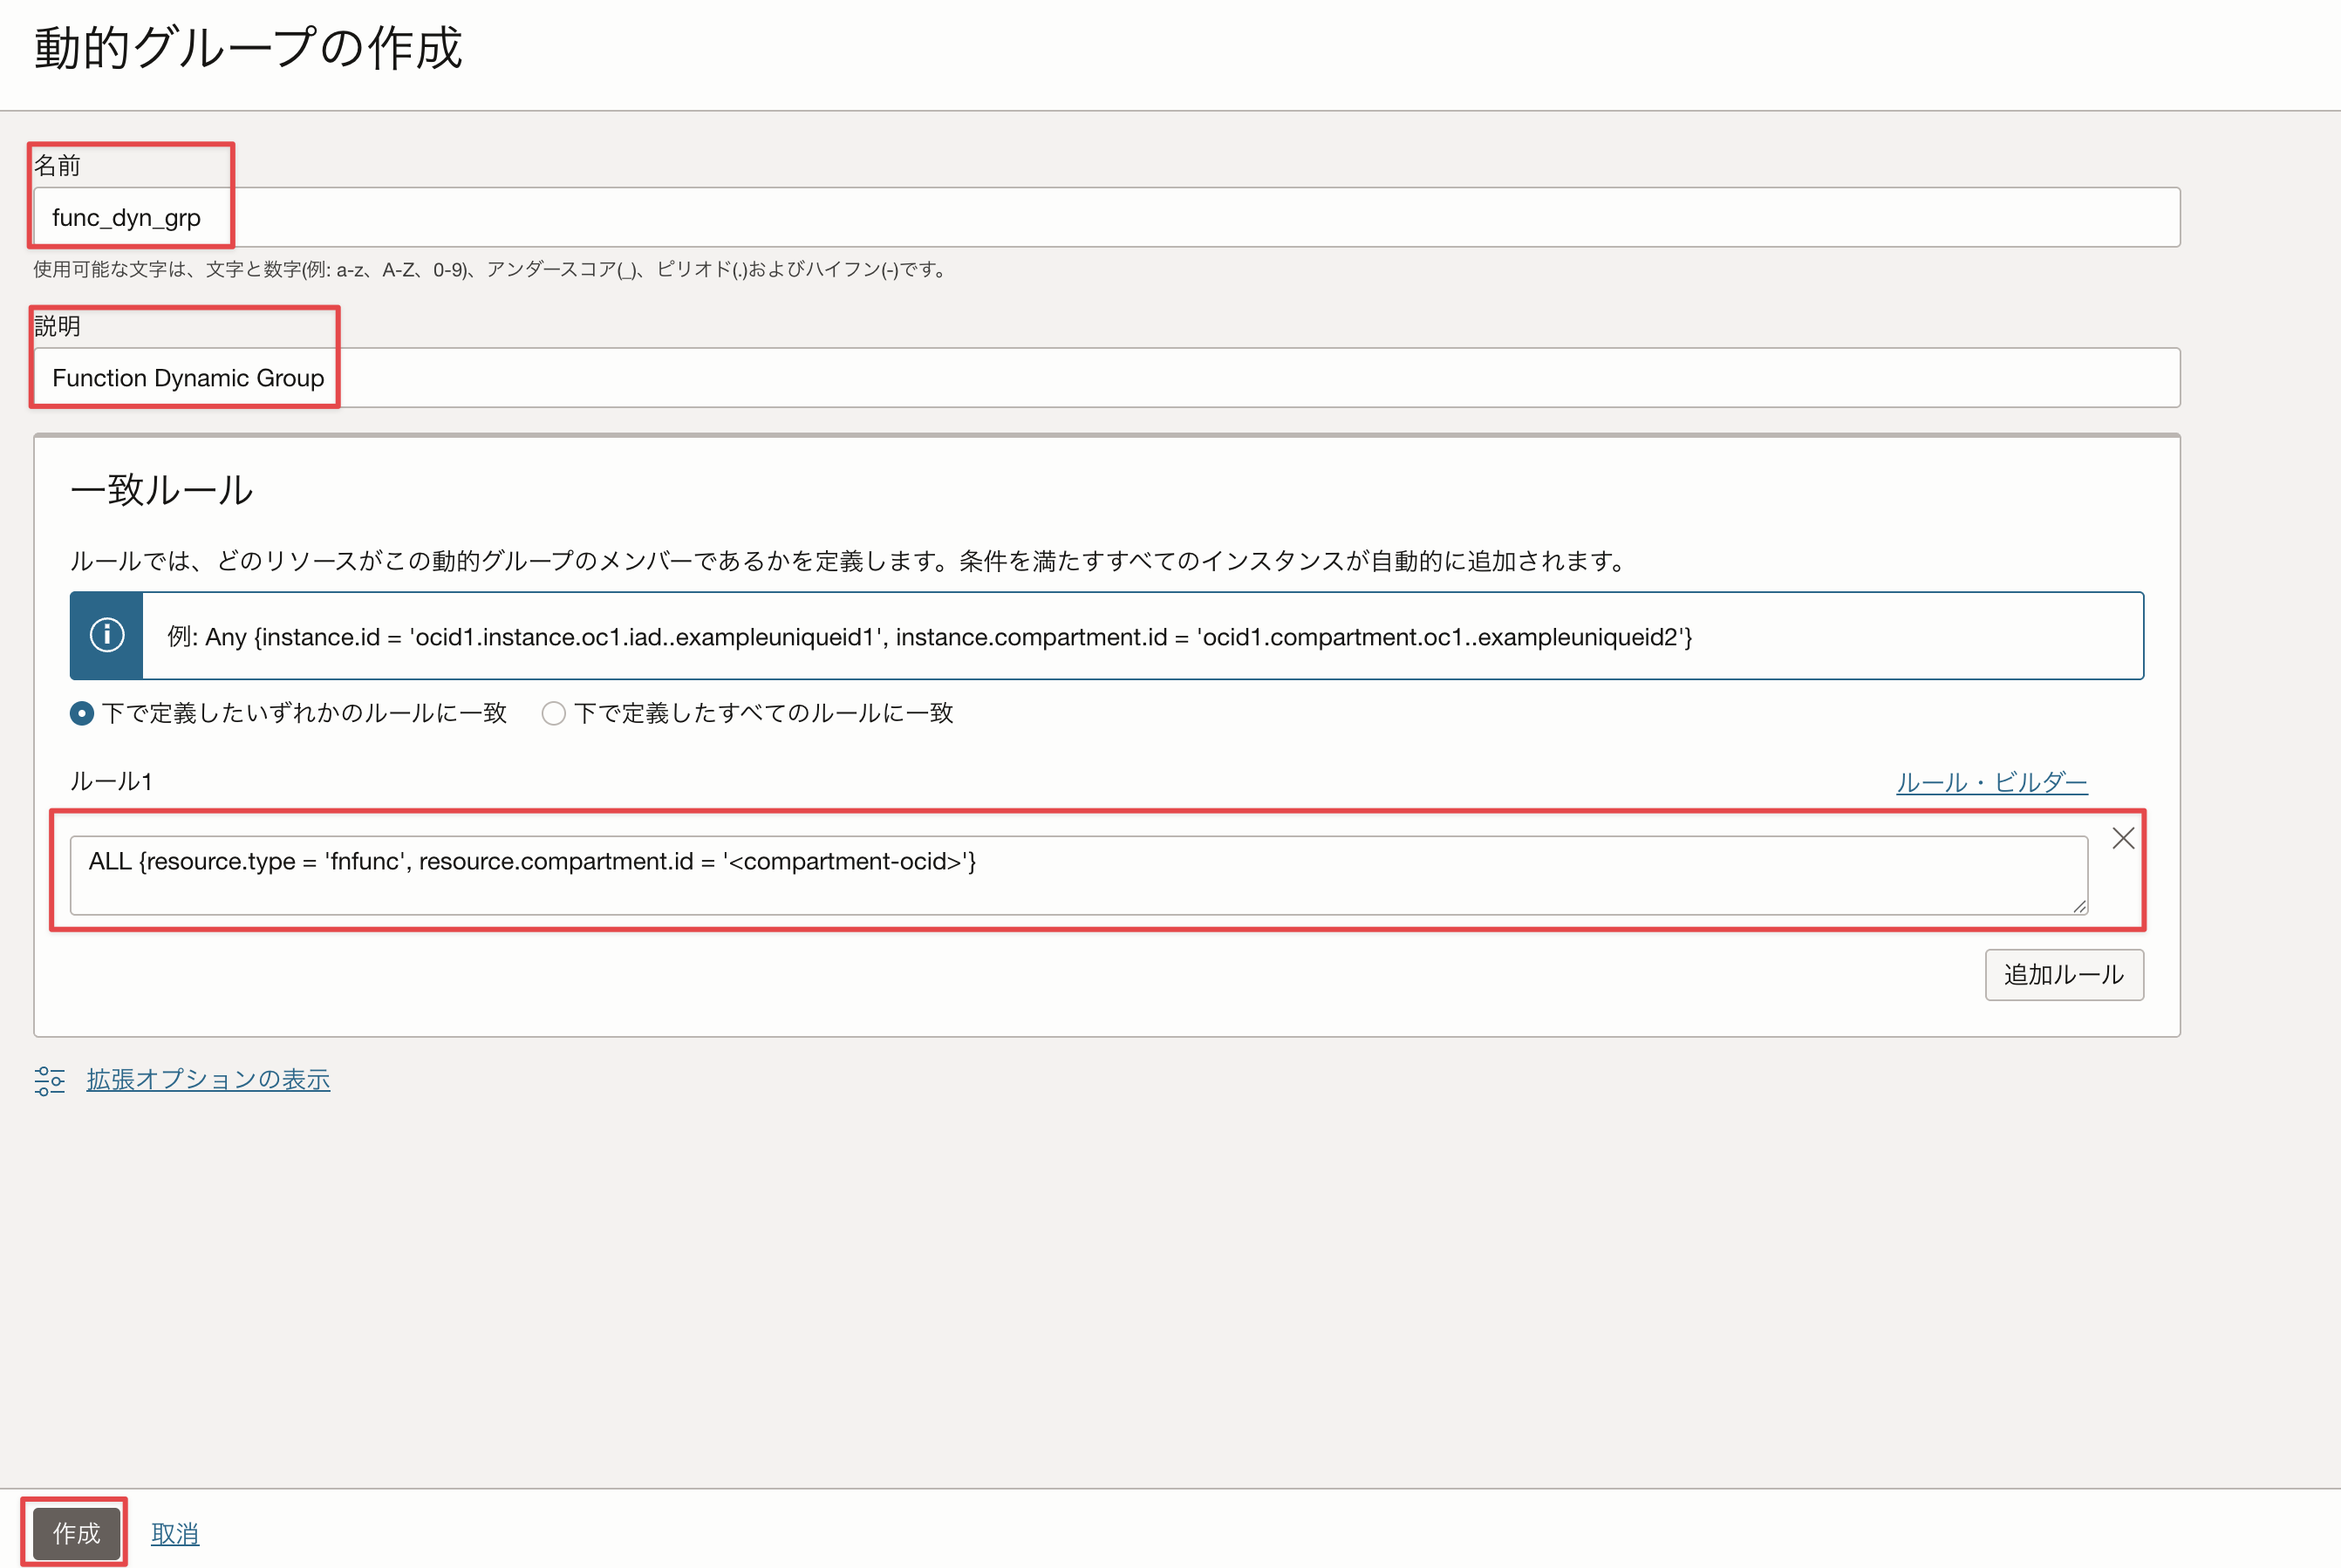Click the ルール1 label
Image resolution: width=2341 pixels, height=1568 pixels.
111,781
